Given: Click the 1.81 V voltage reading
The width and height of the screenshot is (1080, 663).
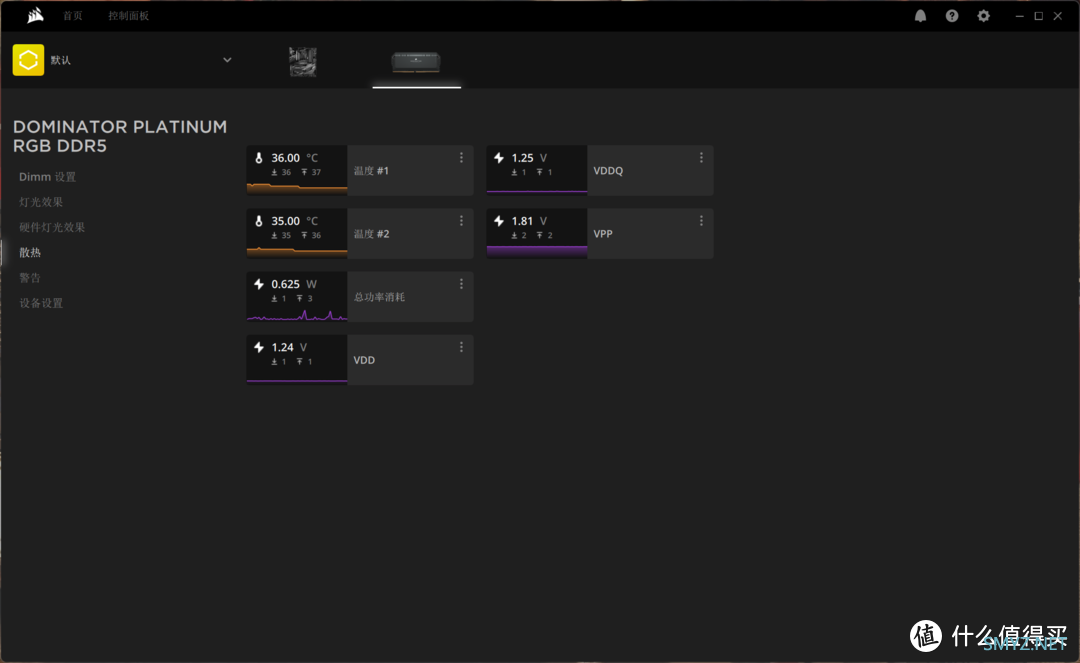Looking at the screenshot, I should tap(529, 221).
